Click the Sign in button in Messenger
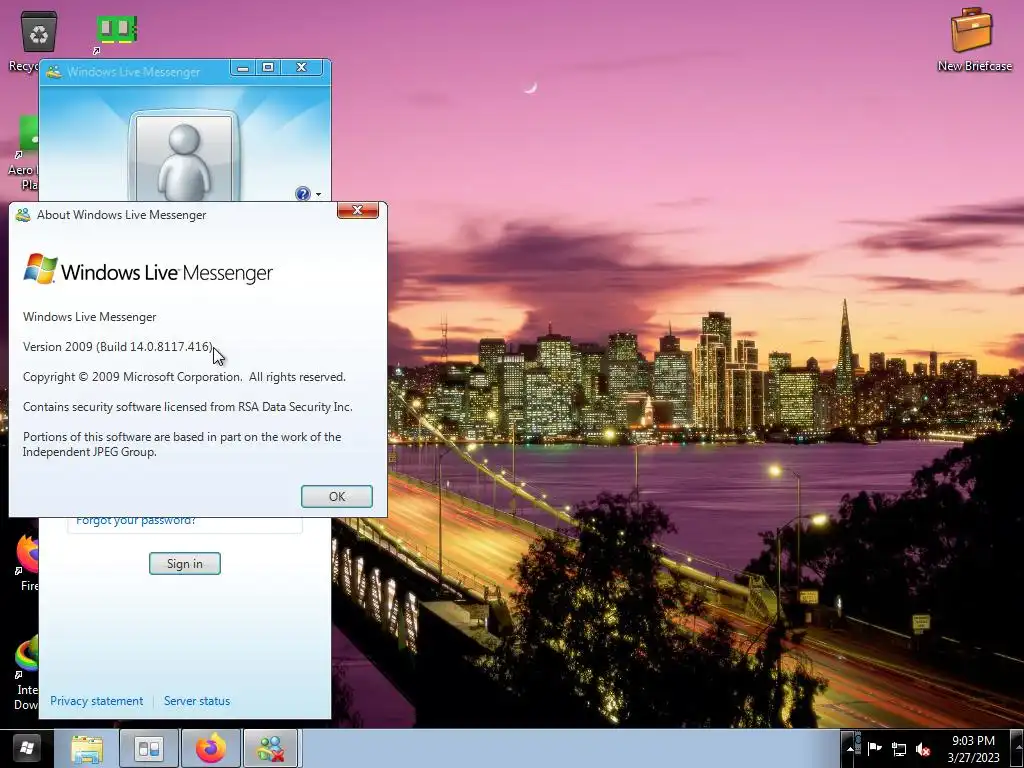Image resolution: width=1024 pixels, height=768 pixels. click(x=185, y=564)
